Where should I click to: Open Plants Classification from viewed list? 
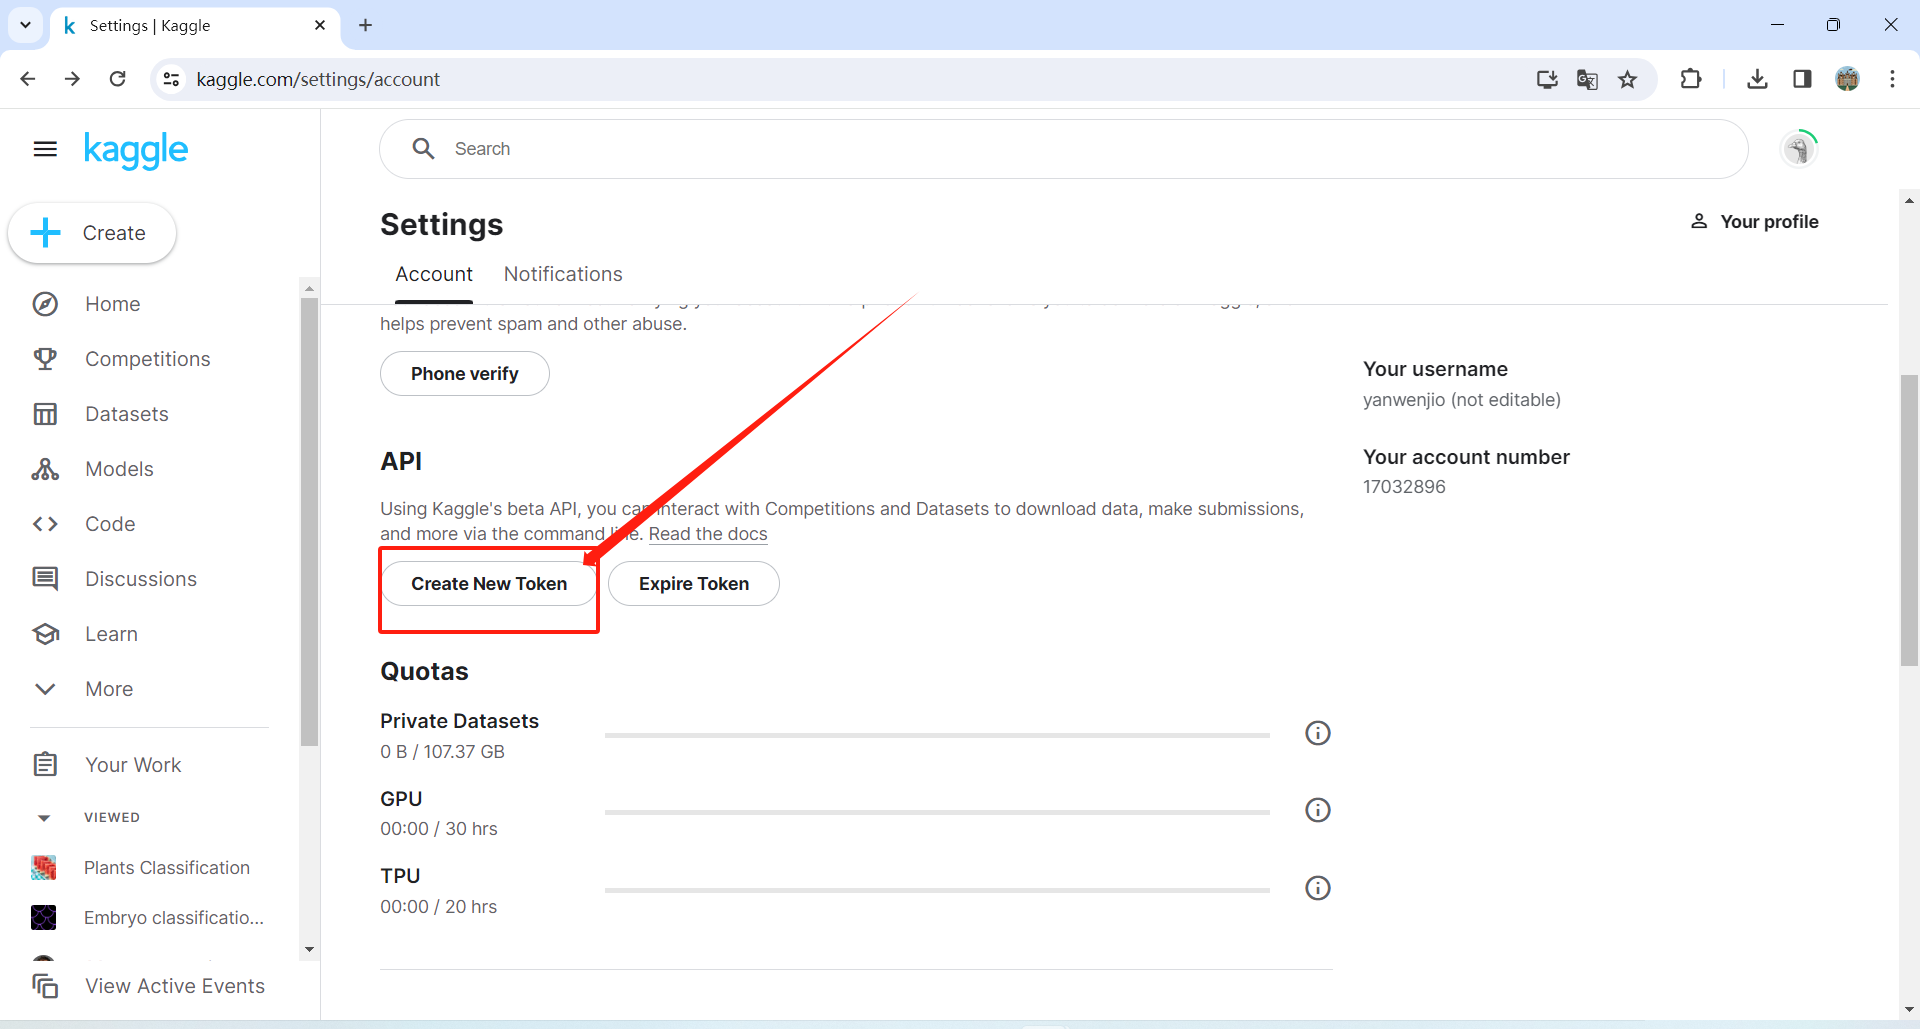(x=166, y=868)
